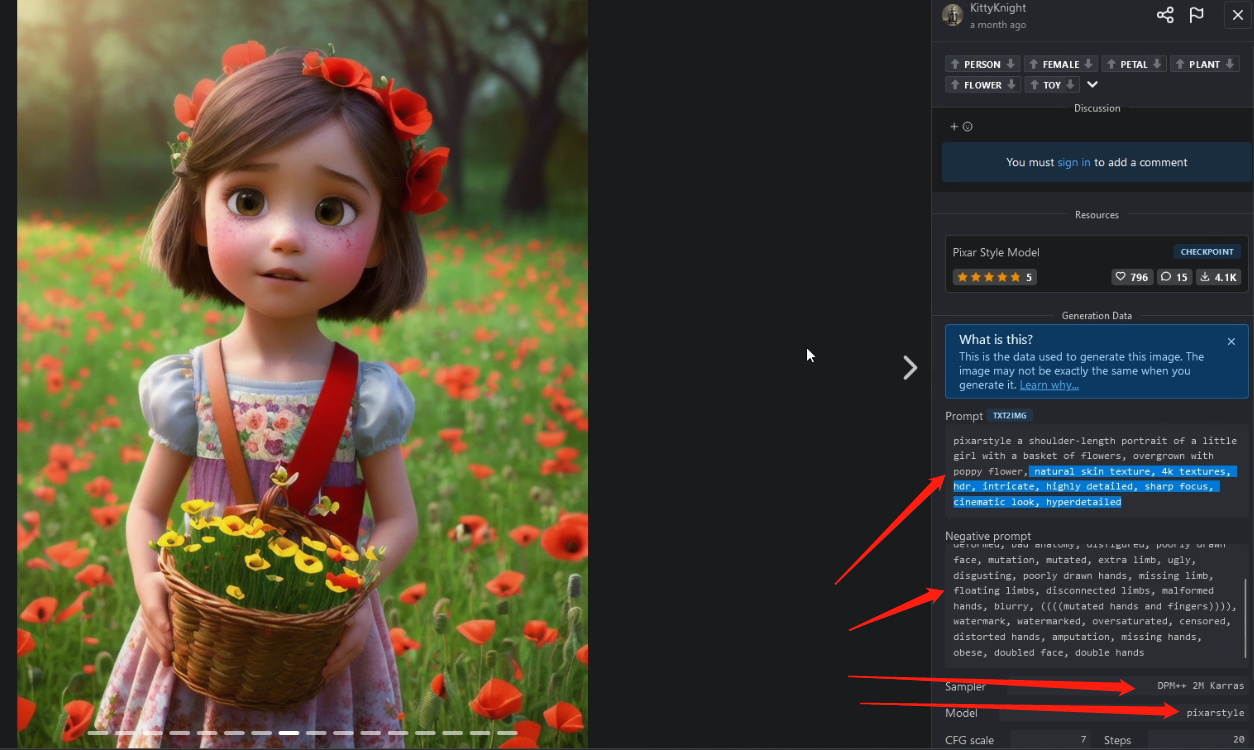Open the Pixar Style Model resource
The width and height of the screenshot is (1254, 750).
(996, 252)
